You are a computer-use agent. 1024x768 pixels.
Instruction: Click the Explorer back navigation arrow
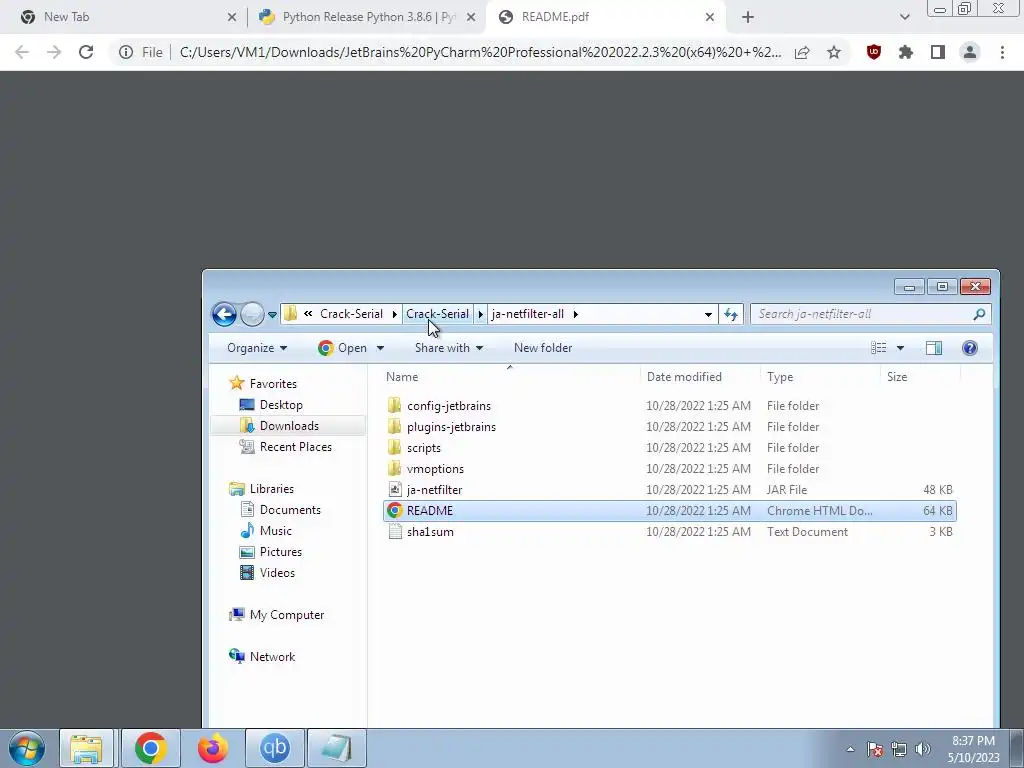tap(224, 314)
